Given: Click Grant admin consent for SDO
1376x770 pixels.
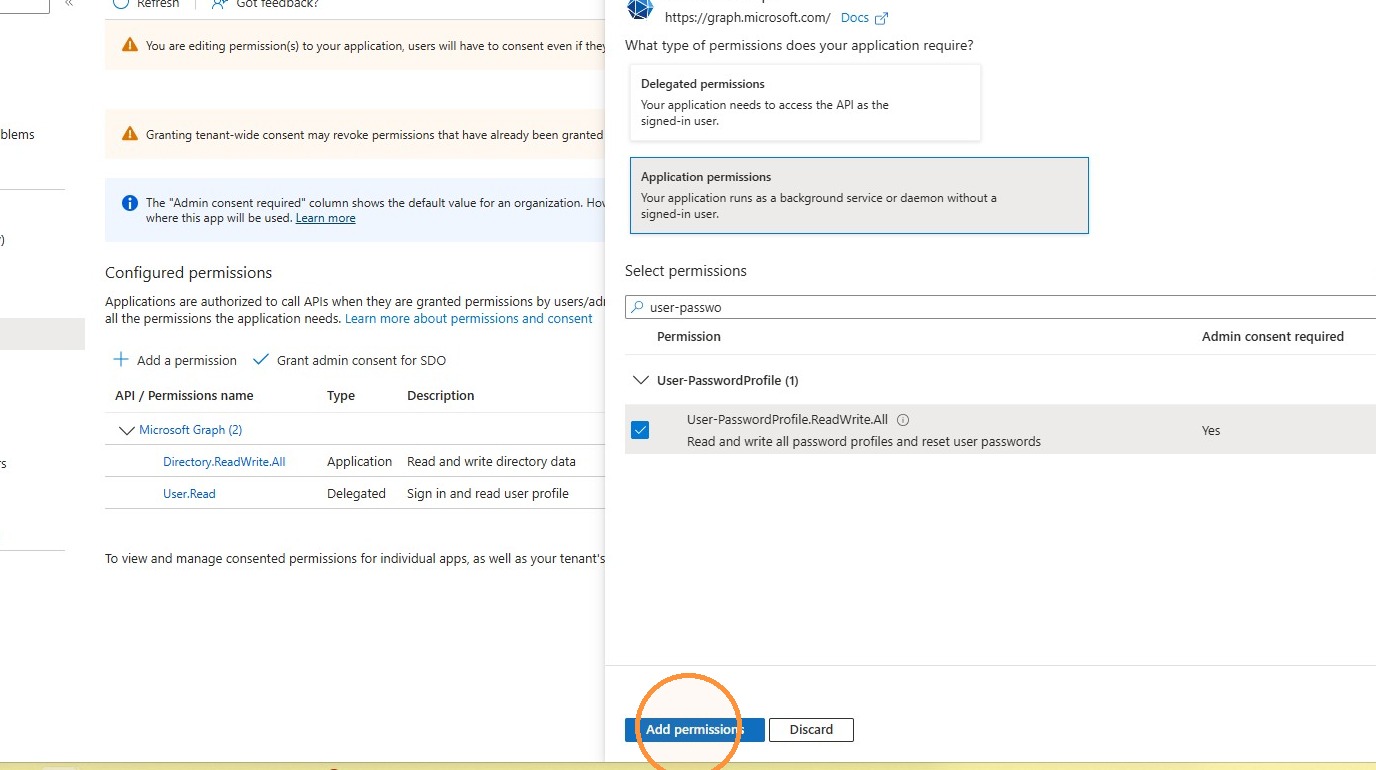Looking at the screenshot, I should (349, 360).
